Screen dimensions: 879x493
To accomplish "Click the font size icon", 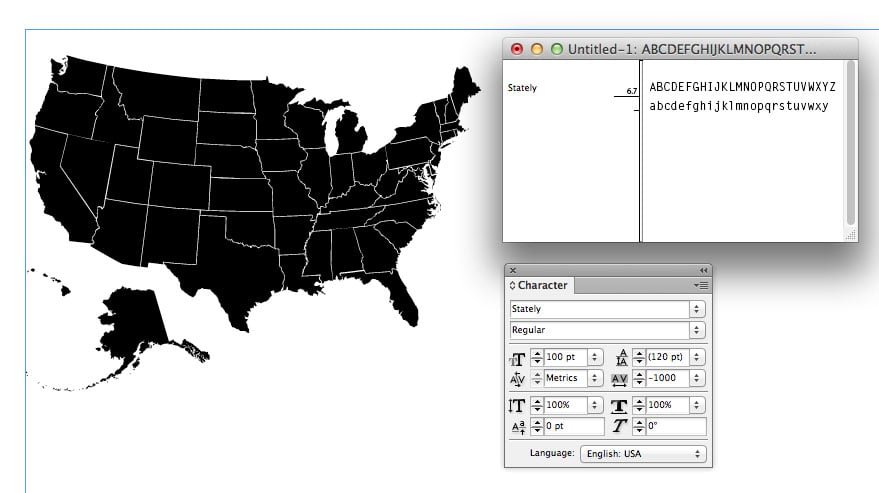I will click(x=517, y=358).
